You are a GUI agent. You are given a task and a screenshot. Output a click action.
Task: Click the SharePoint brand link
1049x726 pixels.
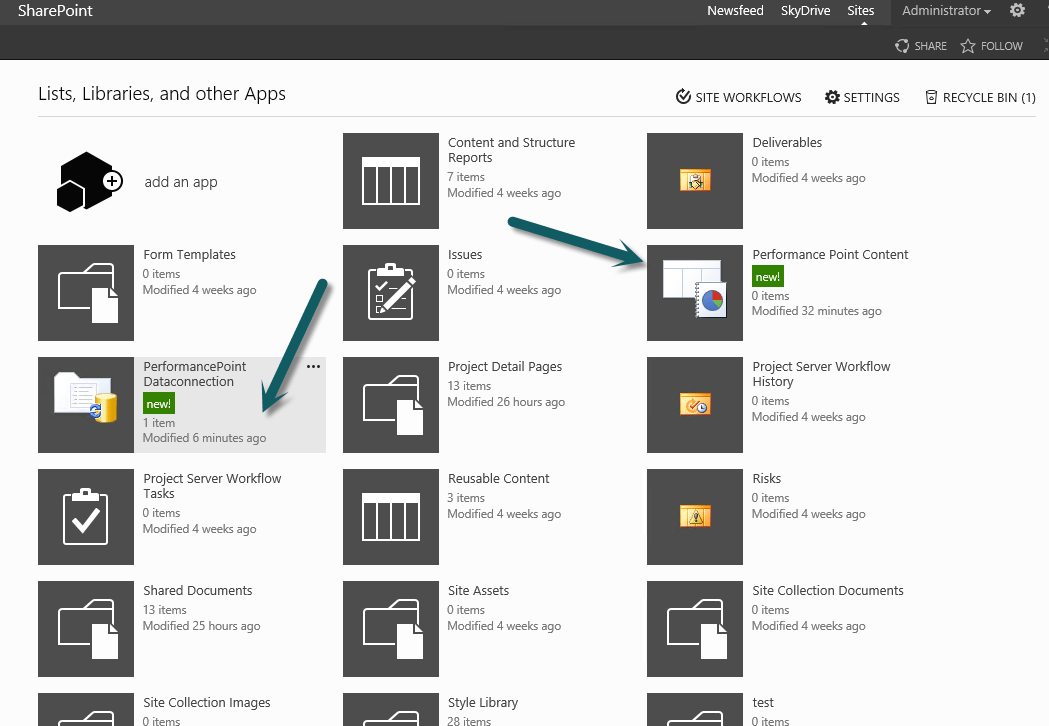pos(55,11)
